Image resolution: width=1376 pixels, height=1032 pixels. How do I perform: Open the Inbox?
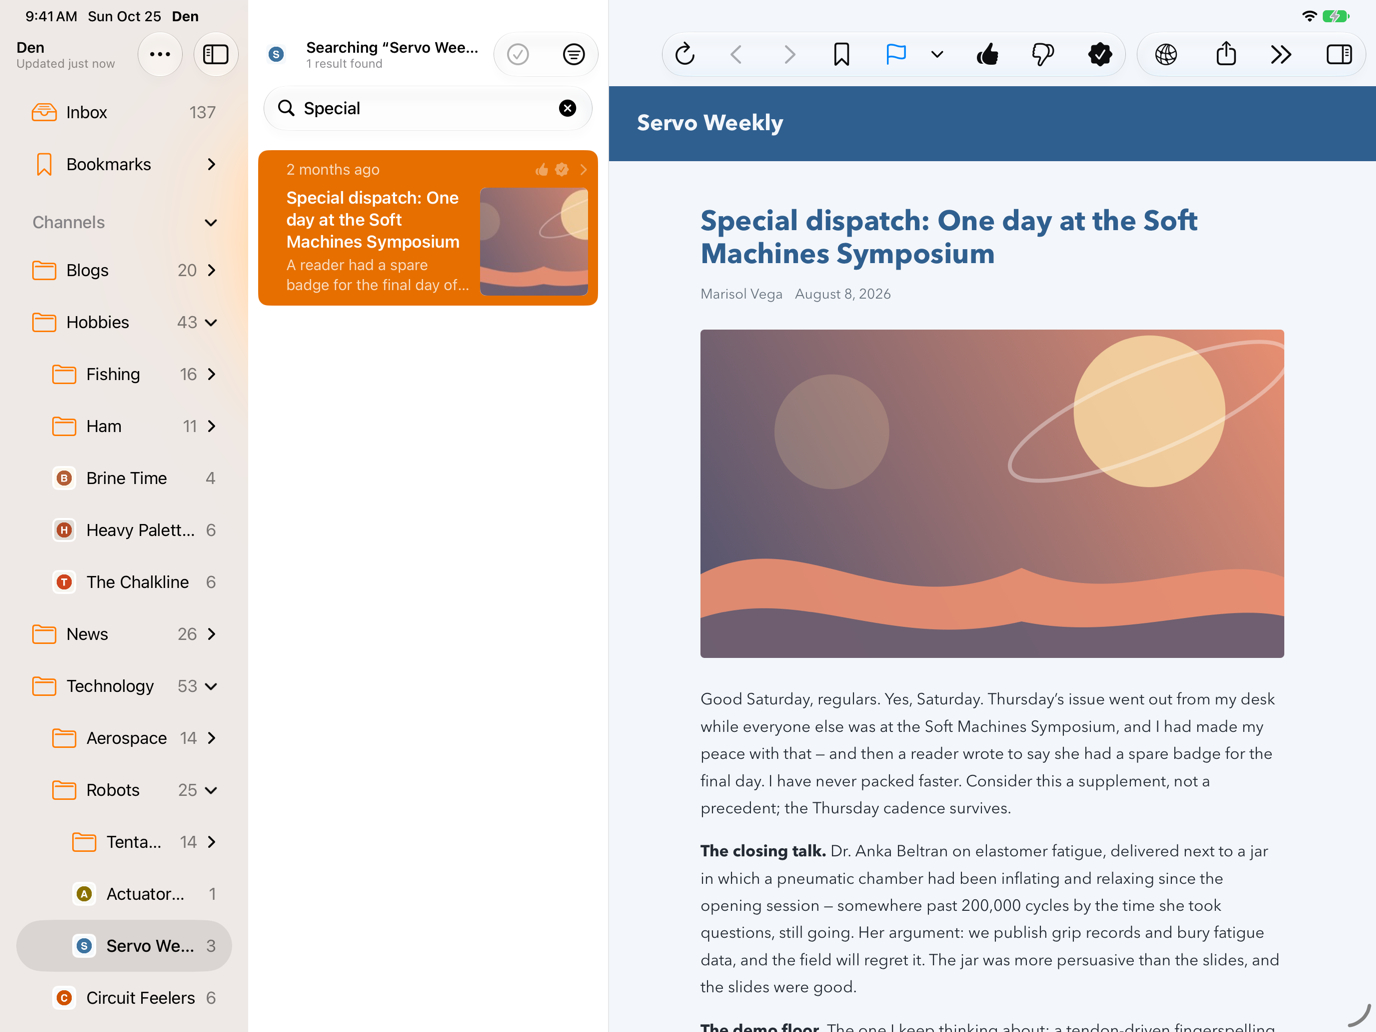124,112
